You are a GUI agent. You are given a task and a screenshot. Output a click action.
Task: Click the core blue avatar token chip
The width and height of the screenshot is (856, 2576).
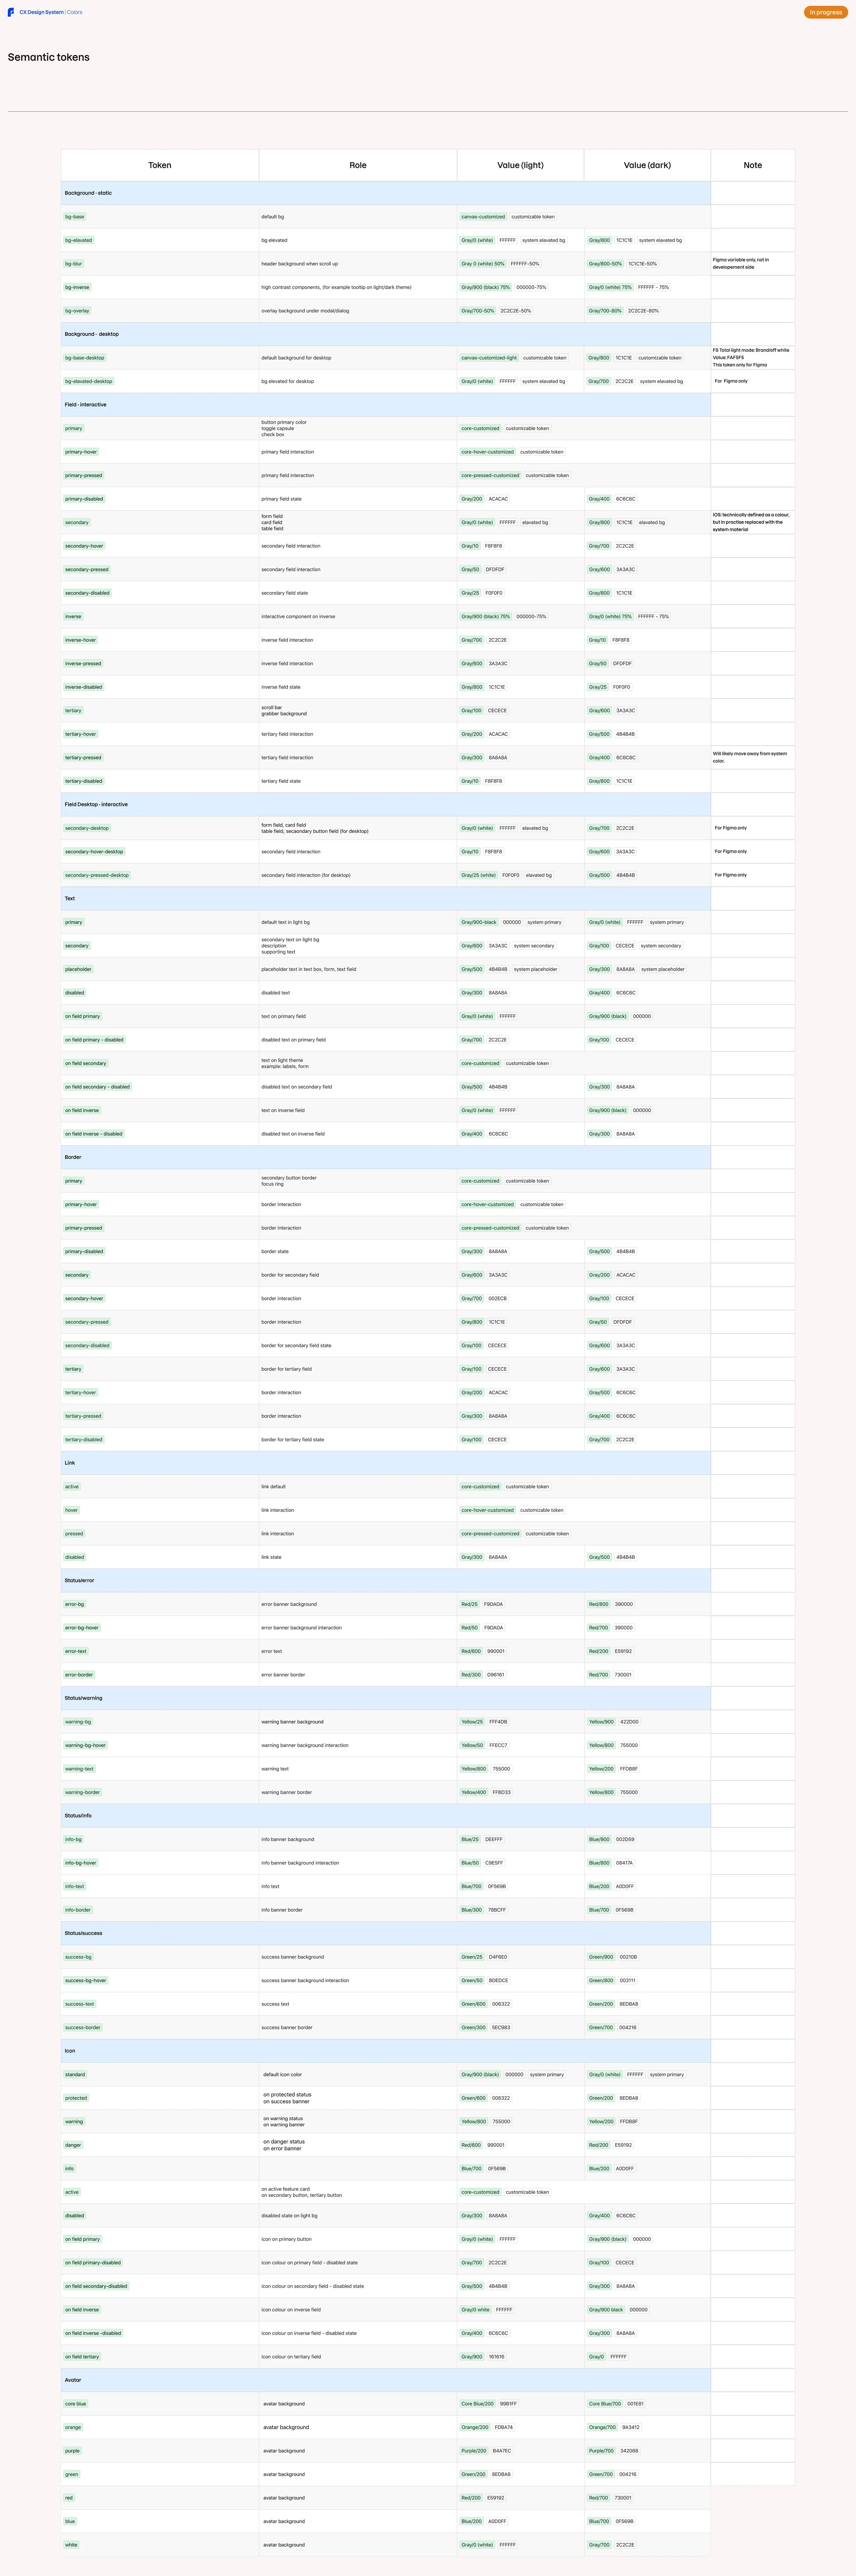click(x=76, y=2404)
